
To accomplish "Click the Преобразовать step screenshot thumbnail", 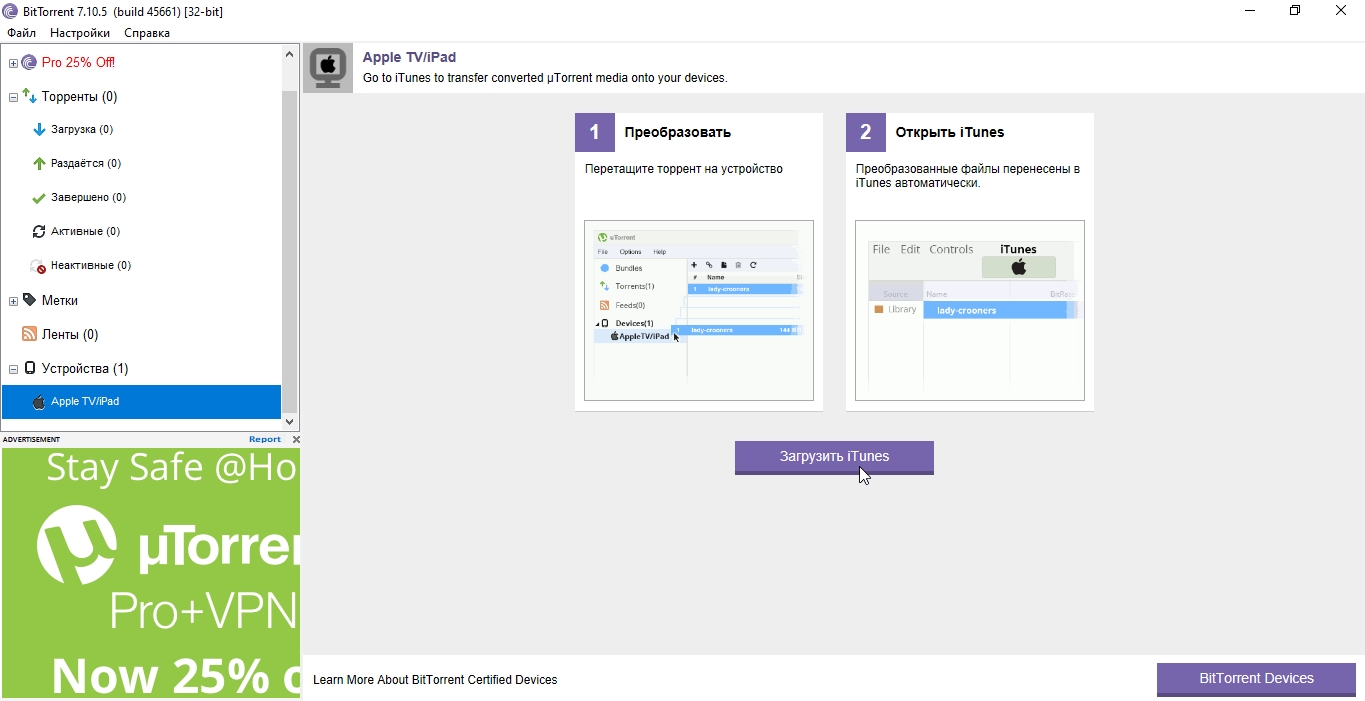I will [x=699, y=310].
